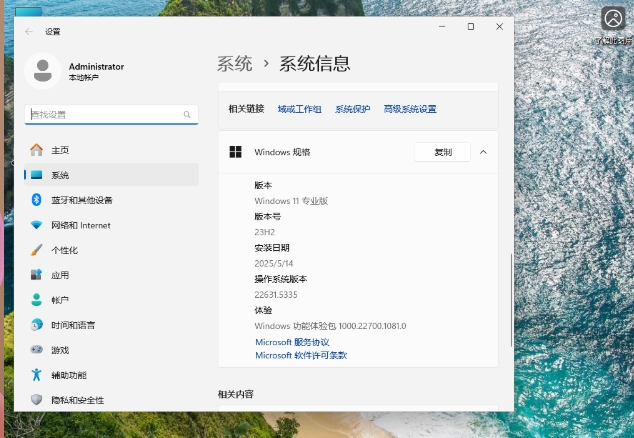Click the Apps (应用) icon

(37, 275)
